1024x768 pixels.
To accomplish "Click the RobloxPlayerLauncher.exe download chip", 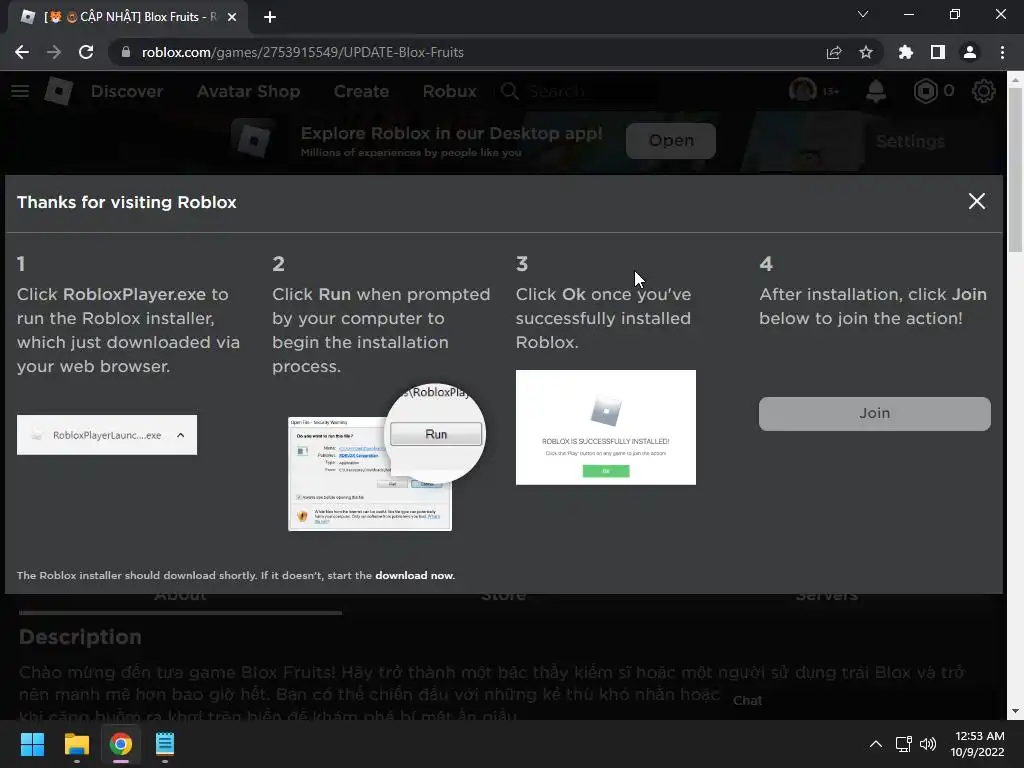I will [106, 435].
